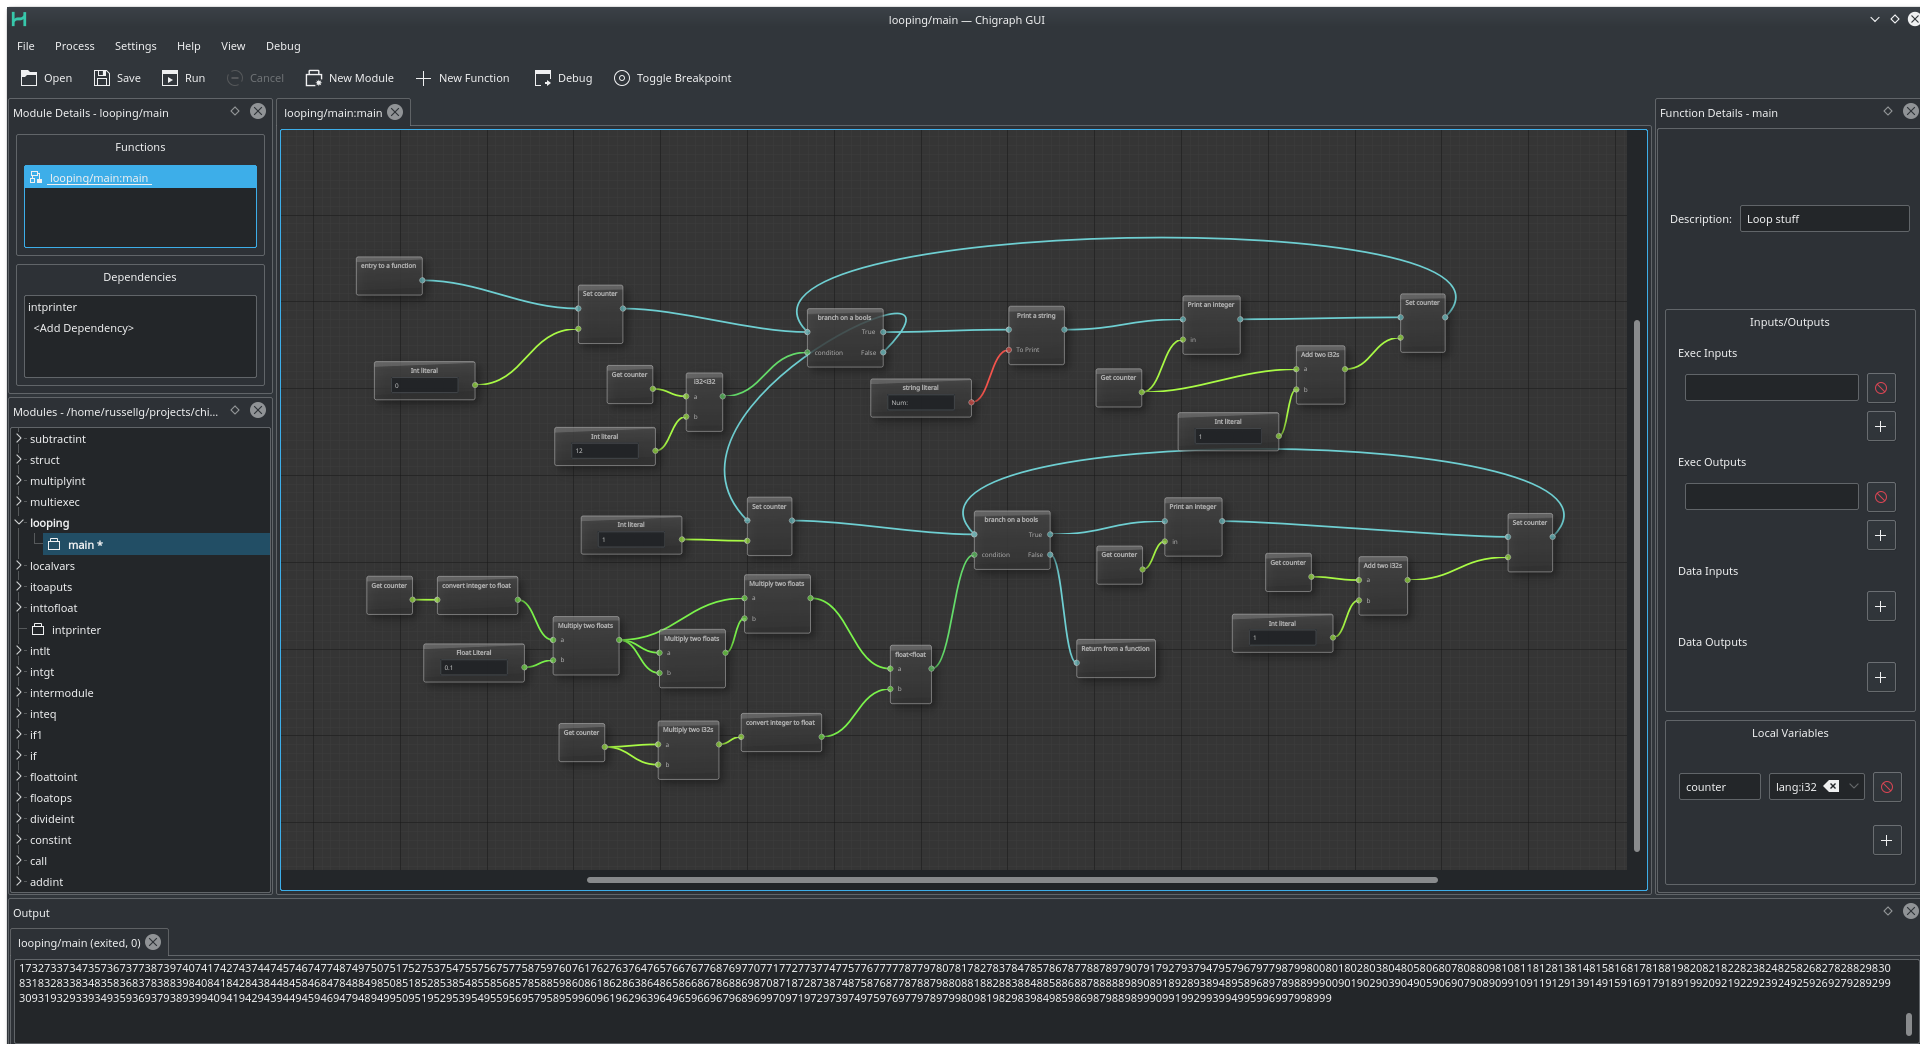Create a New Module

point(349,78)
